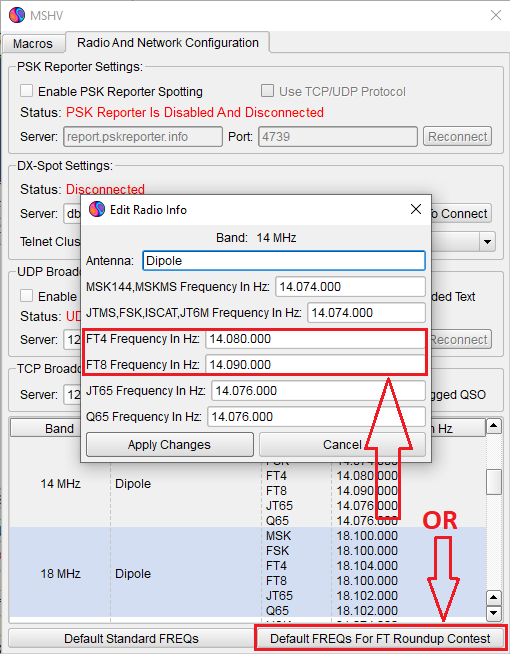Switch to the Macros tab
This screenshot has width=510, height=654.
pyautogui.click(x=33, y=43)
